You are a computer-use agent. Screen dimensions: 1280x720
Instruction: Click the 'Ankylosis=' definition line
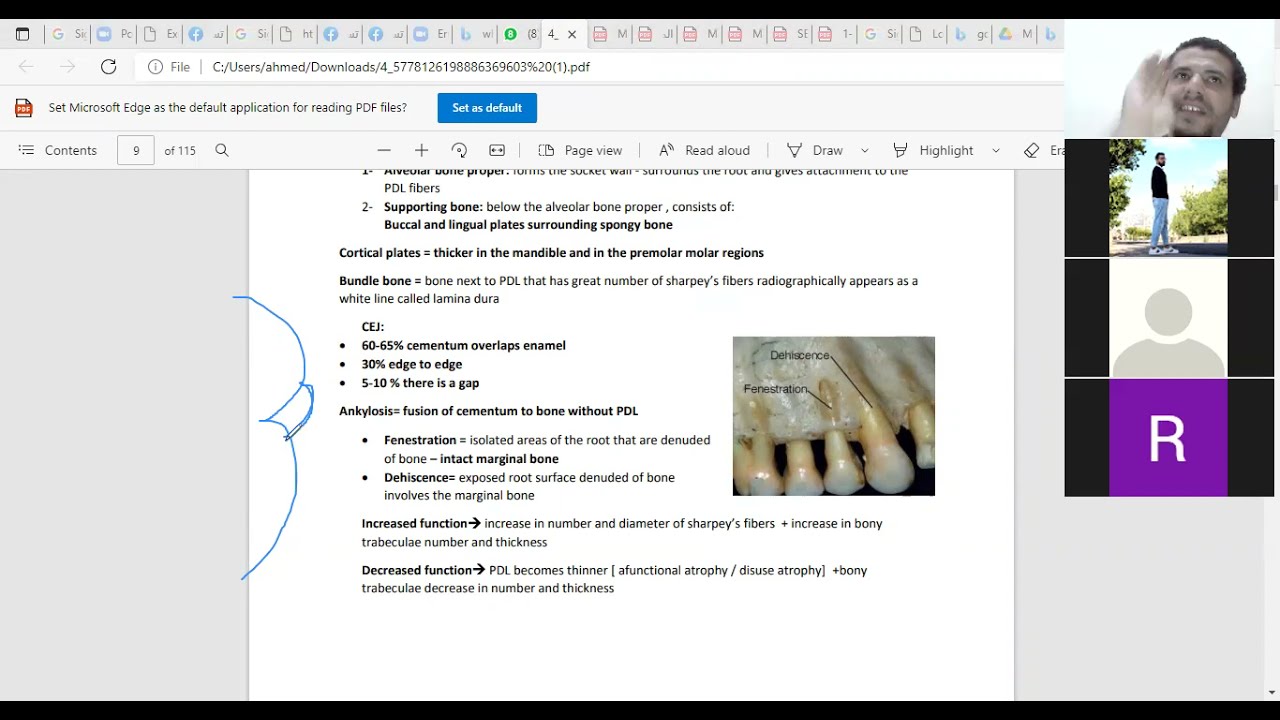488,411
